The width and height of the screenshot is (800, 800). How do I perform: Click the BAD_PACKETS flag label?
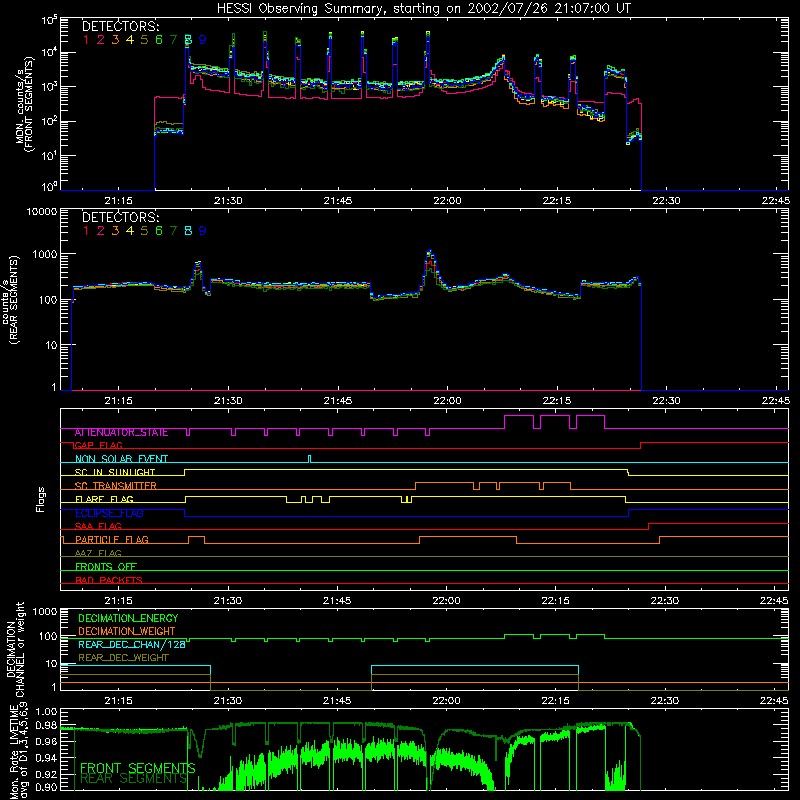pos(109,581)
